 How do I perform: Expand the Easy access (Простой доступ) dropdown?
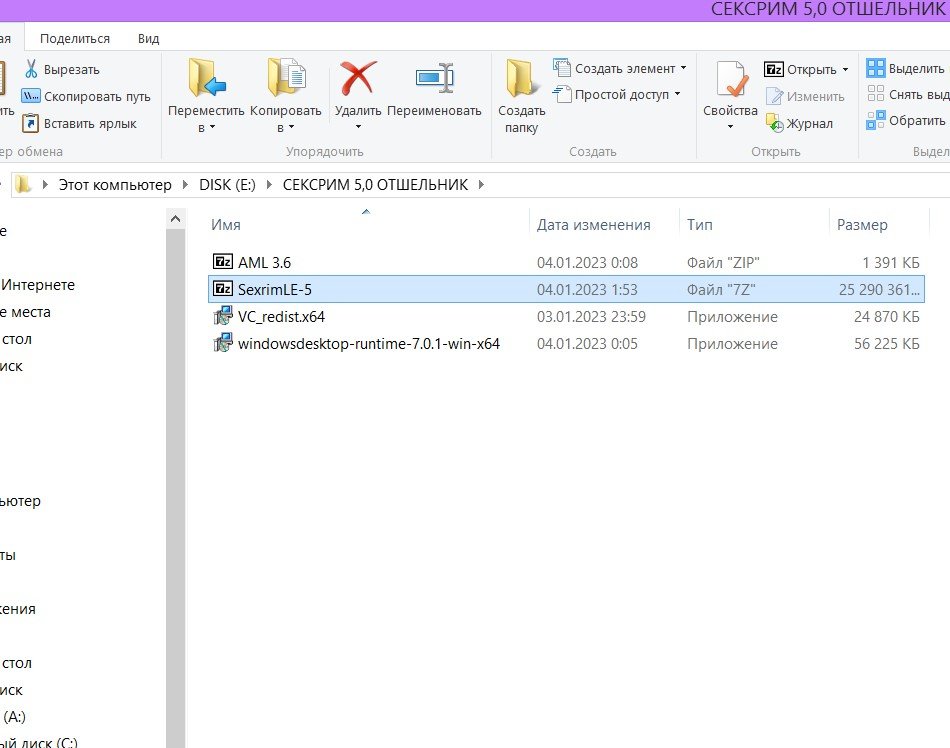677,95
